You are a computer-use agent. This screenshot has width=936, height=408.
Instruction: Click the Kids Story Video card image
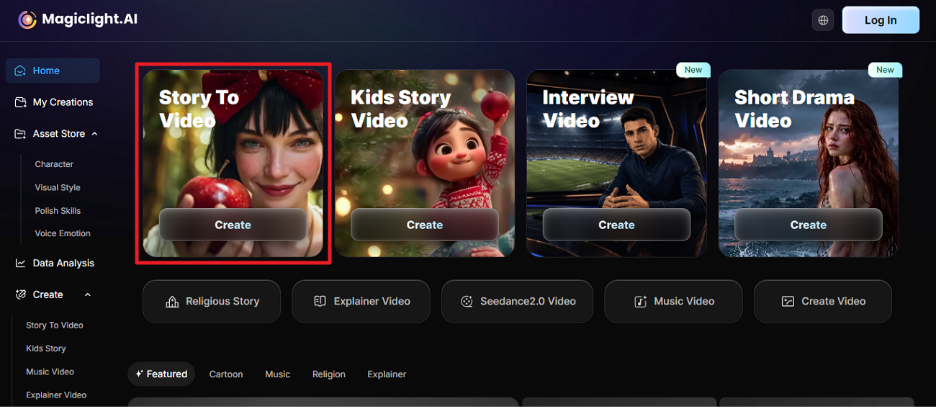coord(424,163)
